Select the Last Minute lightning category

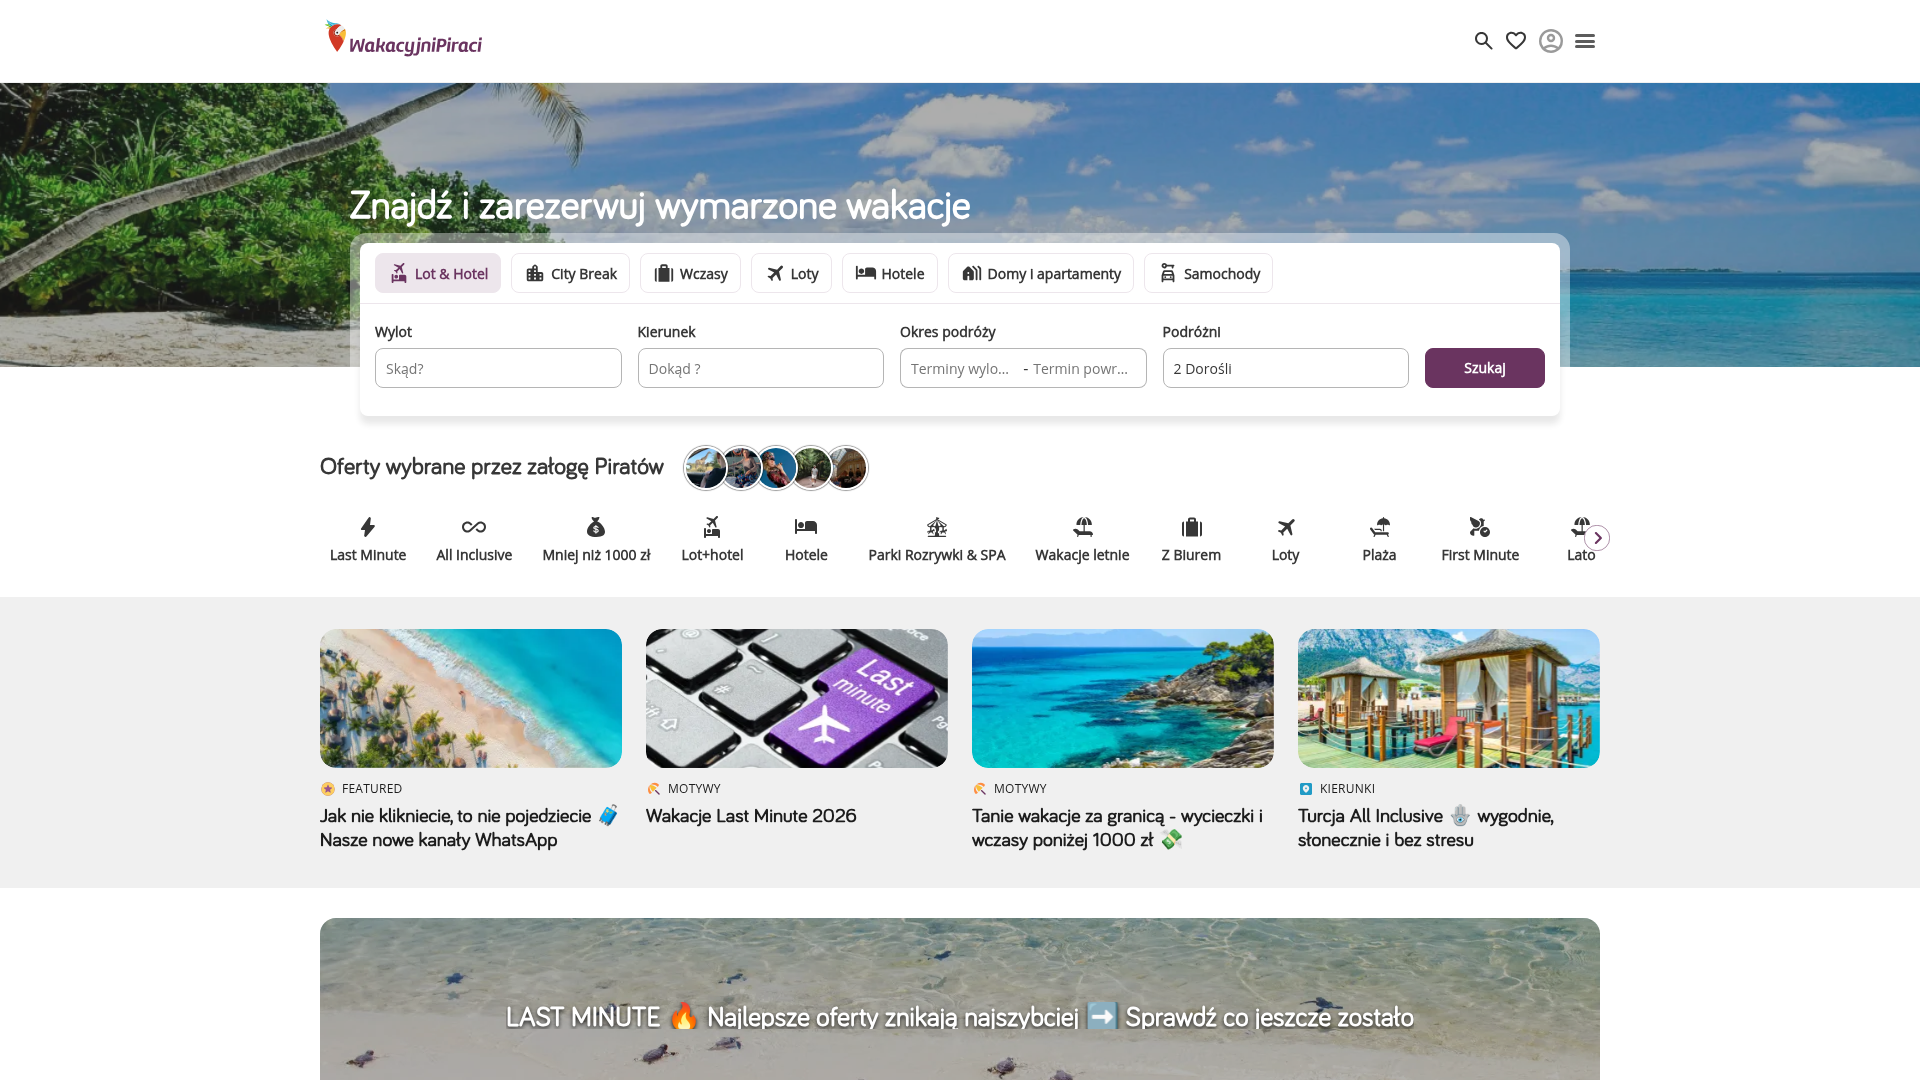click(368, 539)
